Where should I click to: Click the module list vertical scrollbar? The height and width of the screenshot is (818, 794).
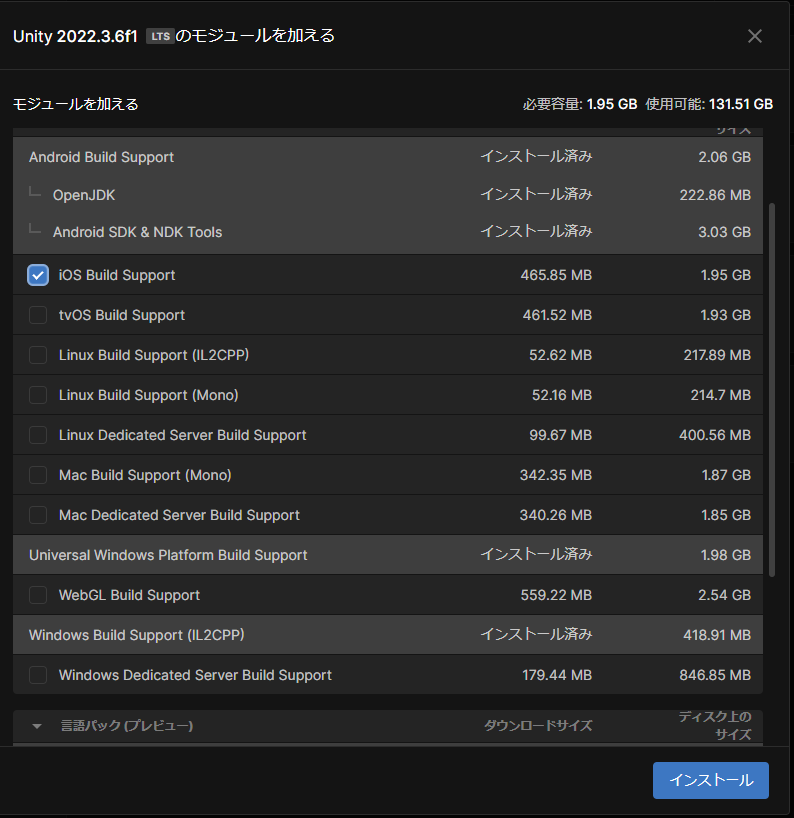(x=770, y=388)
